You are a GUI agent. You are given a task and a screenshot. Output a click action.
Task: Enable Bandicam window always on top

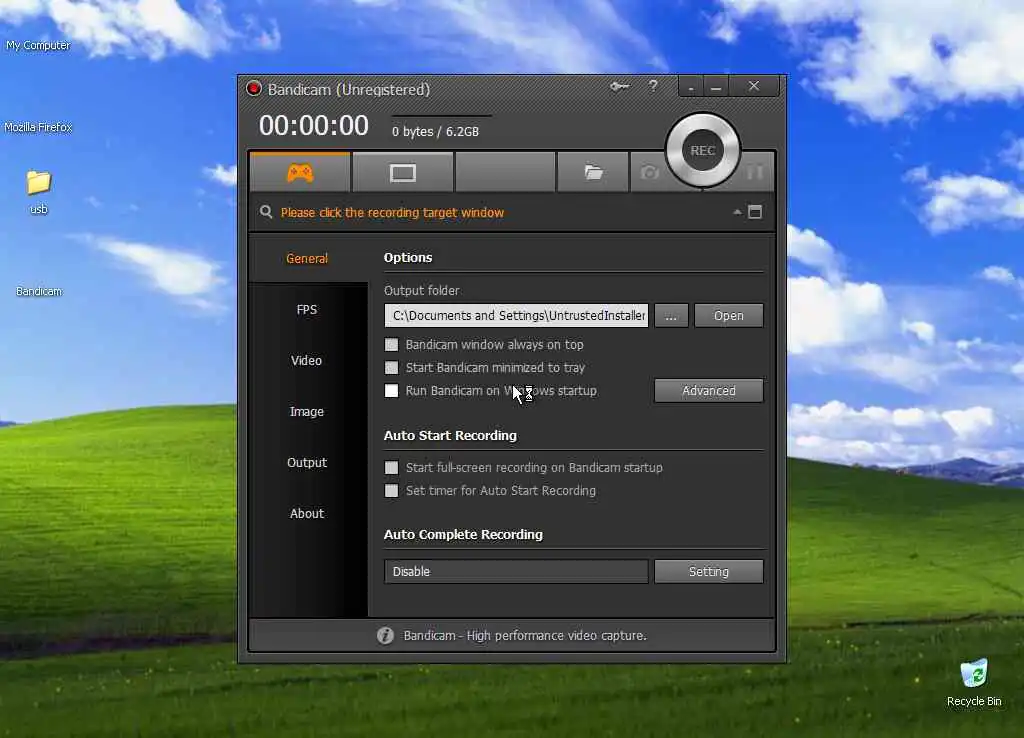pyautogui.click(x=391, y=344)
